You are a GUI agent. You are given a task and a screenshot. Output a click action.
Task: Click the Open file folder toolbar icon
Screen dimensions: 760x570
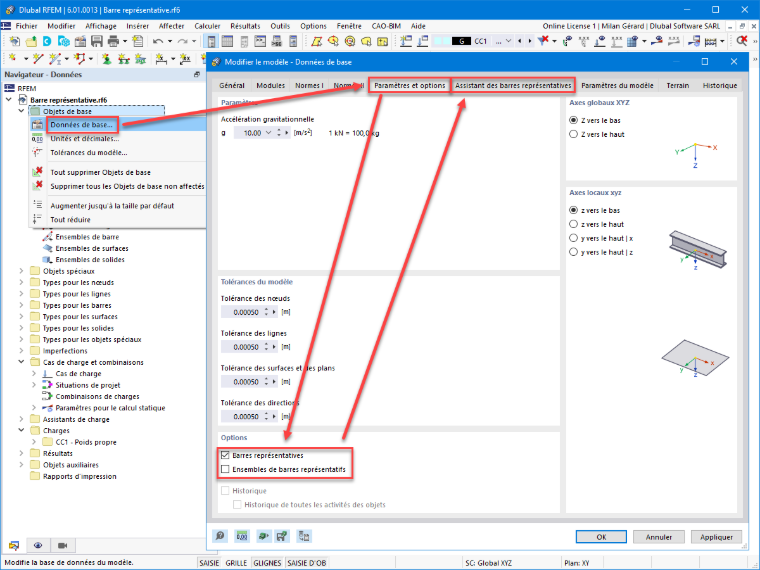tap(31, 41)
